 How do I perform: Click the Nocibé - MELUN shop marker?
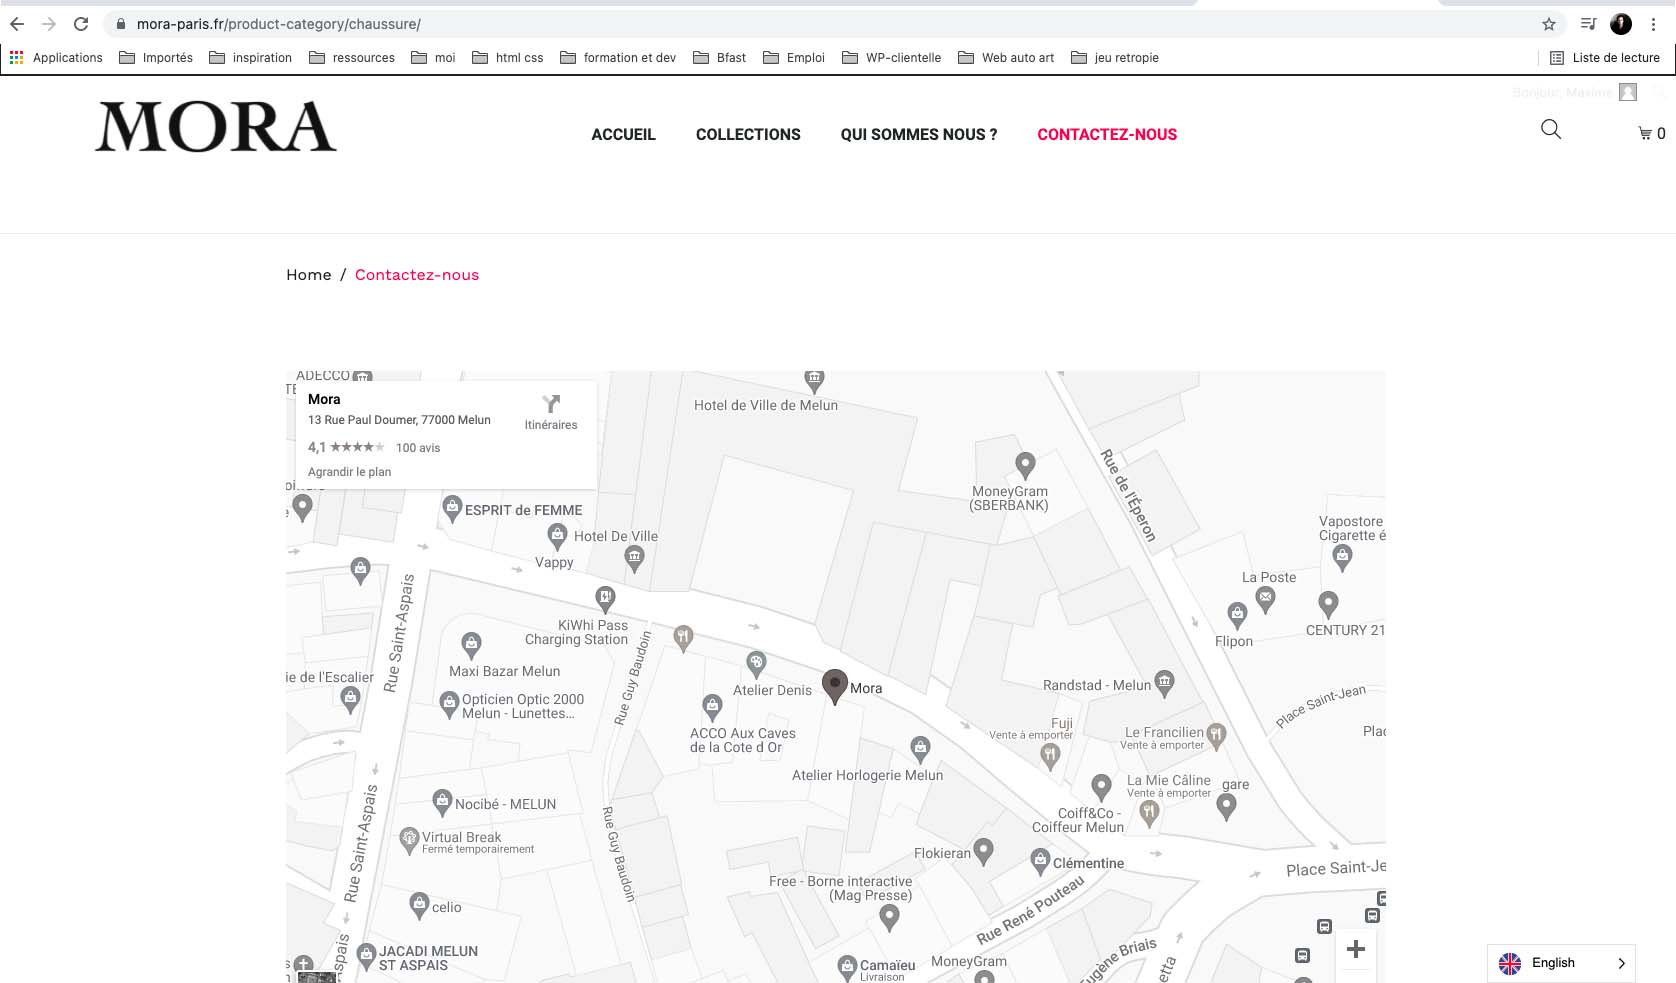pyautogui.click(x=442, y=802)
